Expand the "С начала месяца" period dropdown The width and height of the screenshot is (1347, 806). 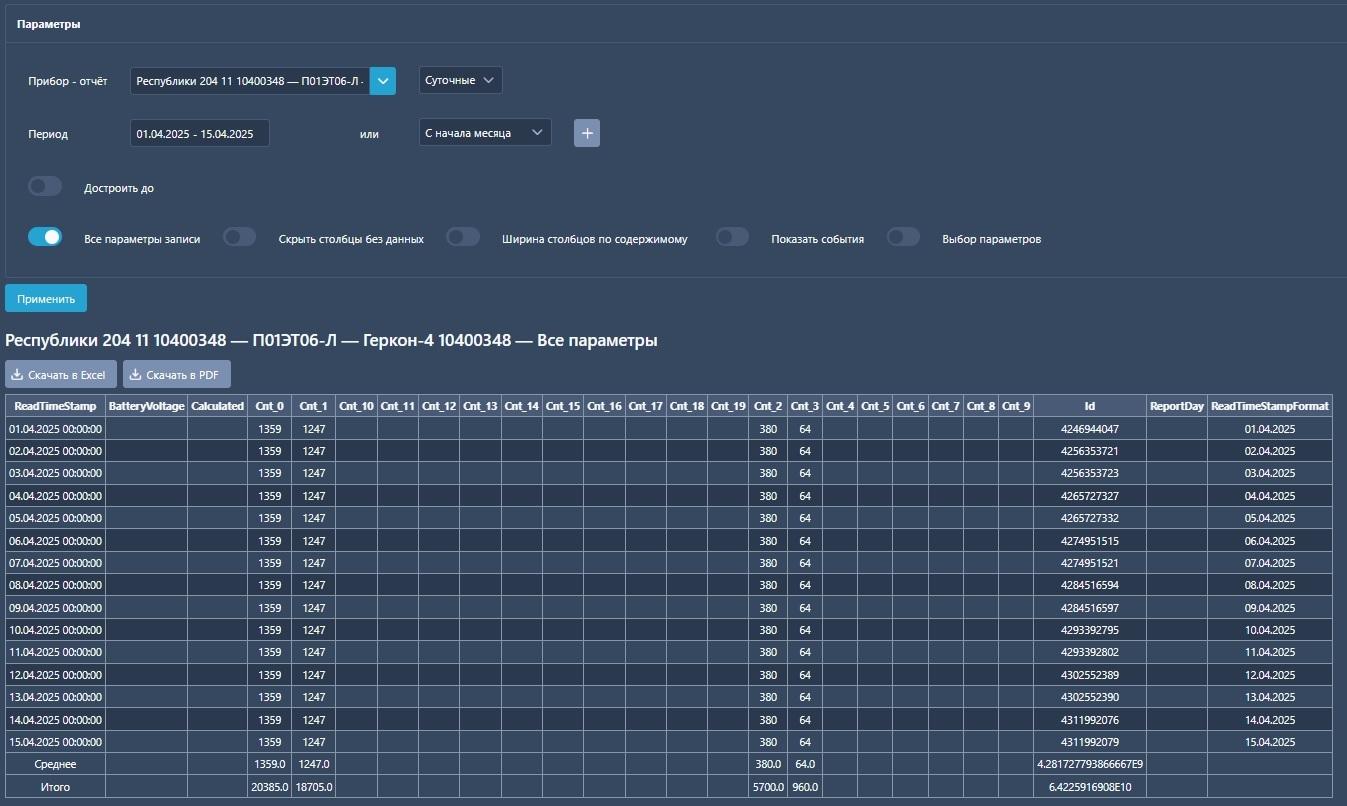pos(484,133)
